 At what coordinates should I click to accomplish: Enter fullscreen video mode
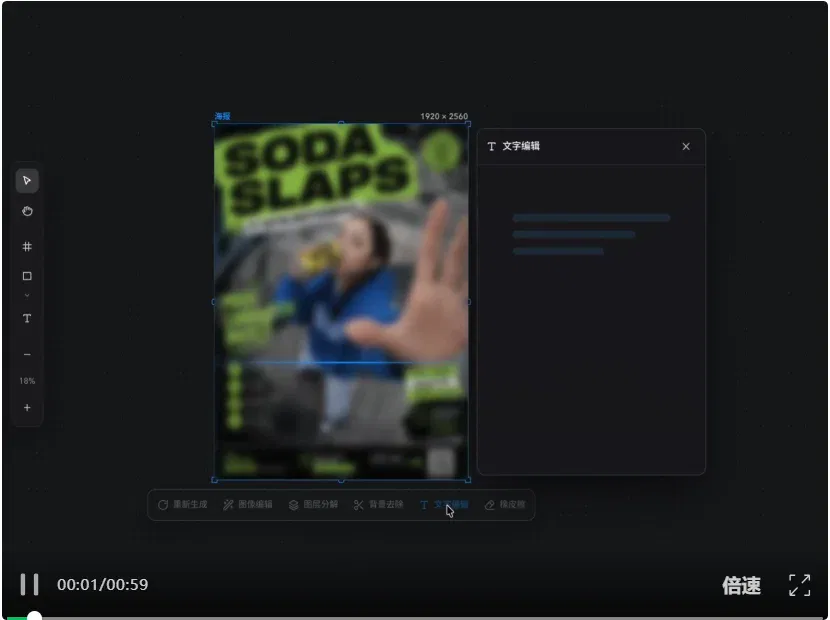(x=799, y=585)
